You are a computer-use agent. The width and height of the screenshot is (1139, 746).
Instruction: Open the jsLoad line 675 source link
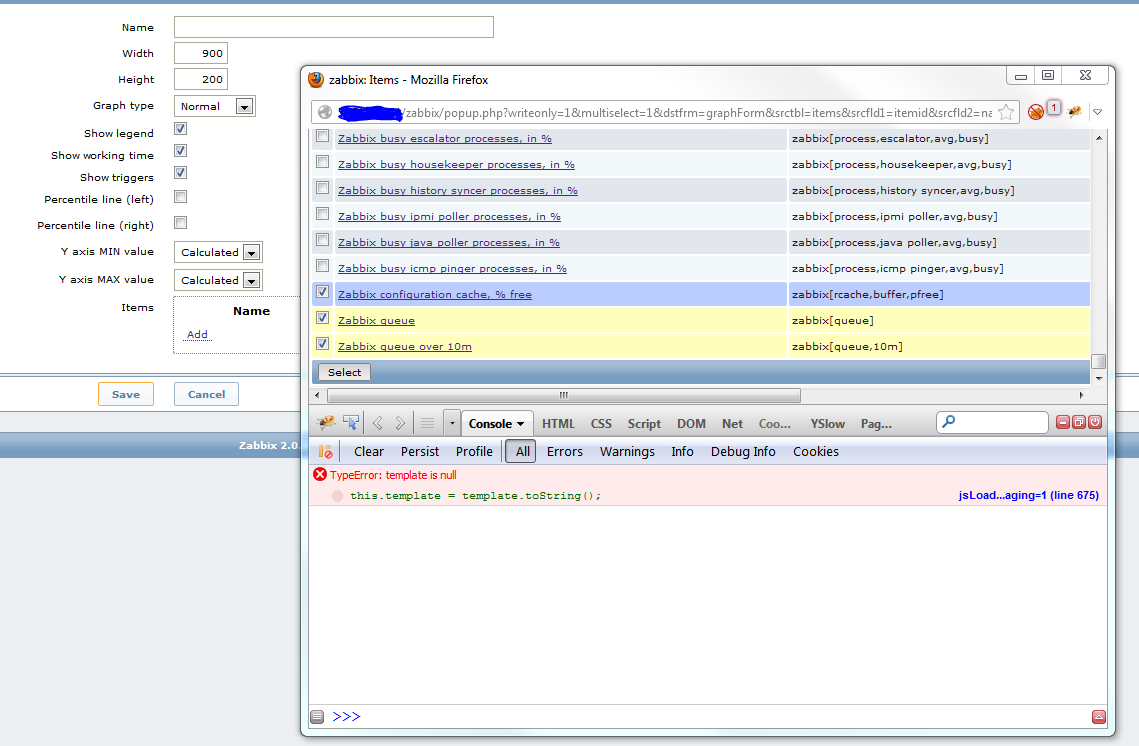(x=1029, y=495)
